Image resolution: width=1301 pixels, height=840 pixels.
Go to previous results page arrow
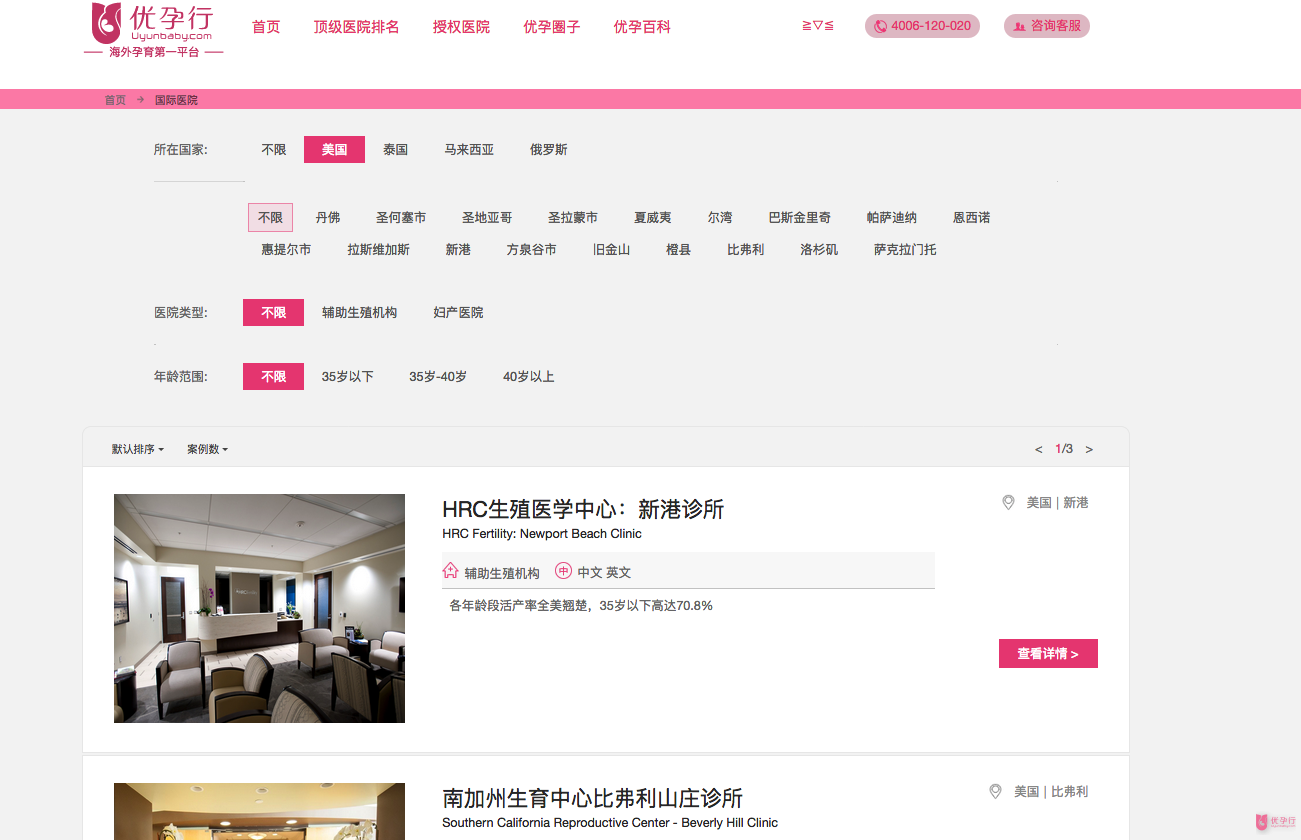pos(1038,450)
